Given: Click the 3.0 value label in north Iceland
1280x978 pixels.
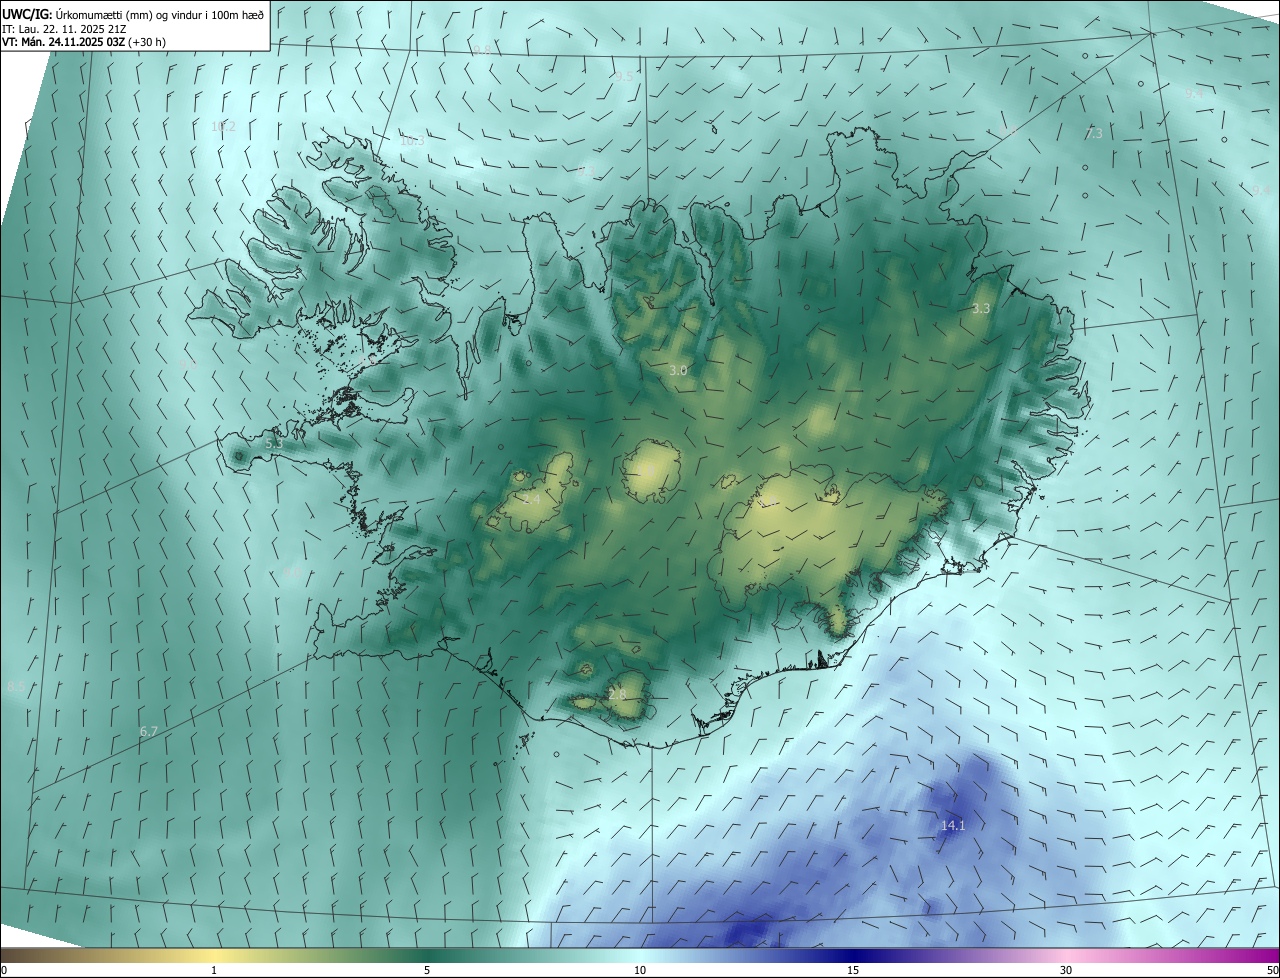Looking at the screenshot, I should click(x=678, y=370).
